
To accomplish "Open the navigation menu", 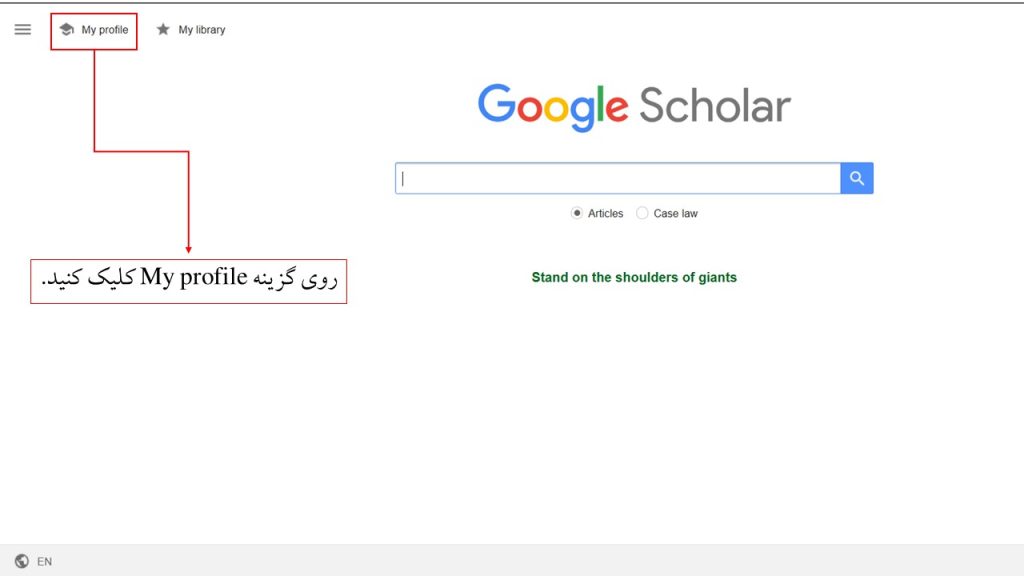I will 22,29.
